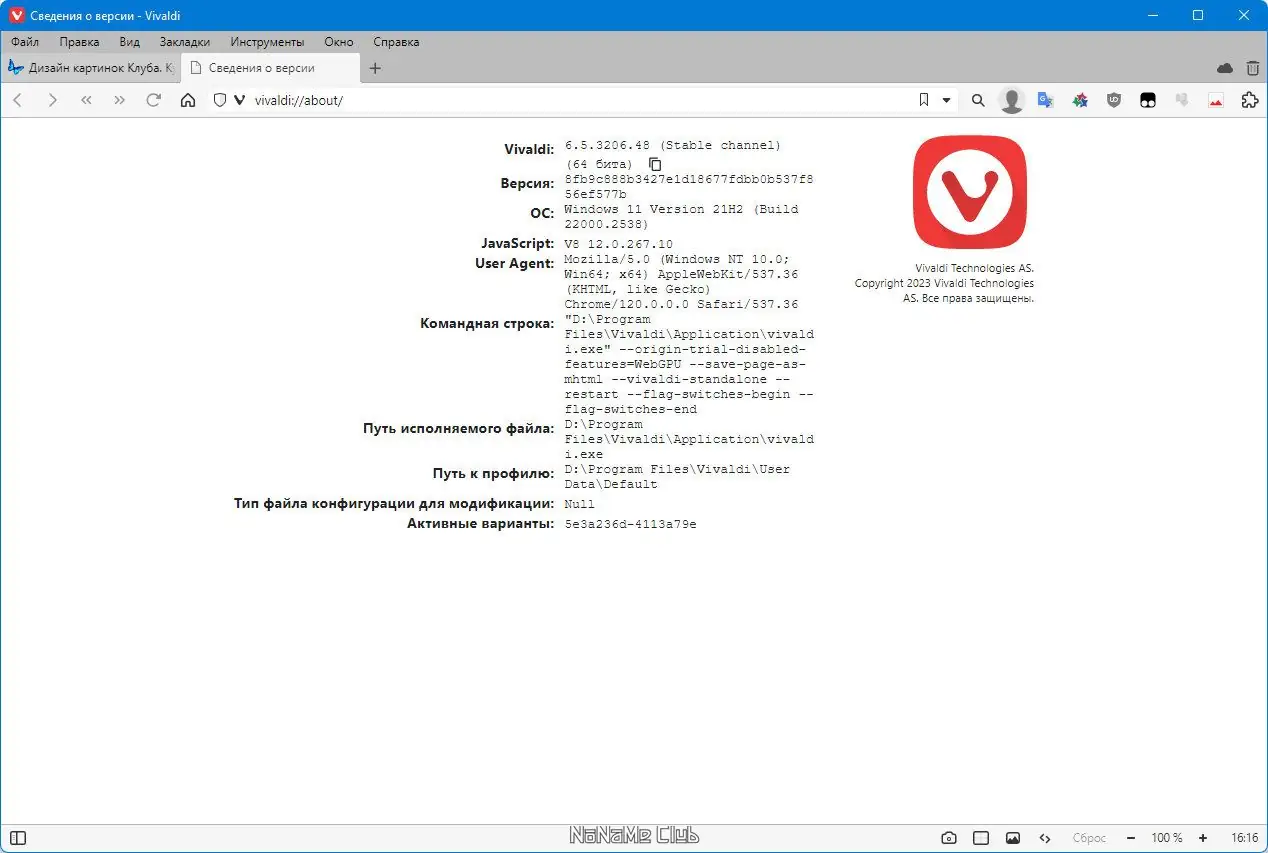The height and width of the screenshot is (853, 1268).
Task: Open the page tiling icon
Action: click(981, 838)
